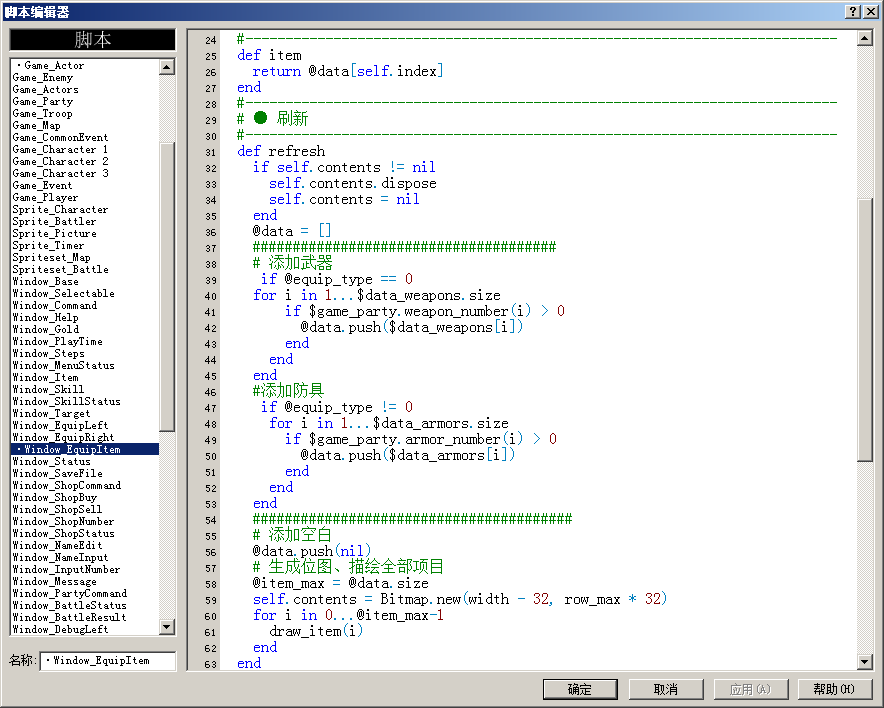Select the Window_BattleResult script
Viewport: 884px width, 708px height.
click(85, 618)
